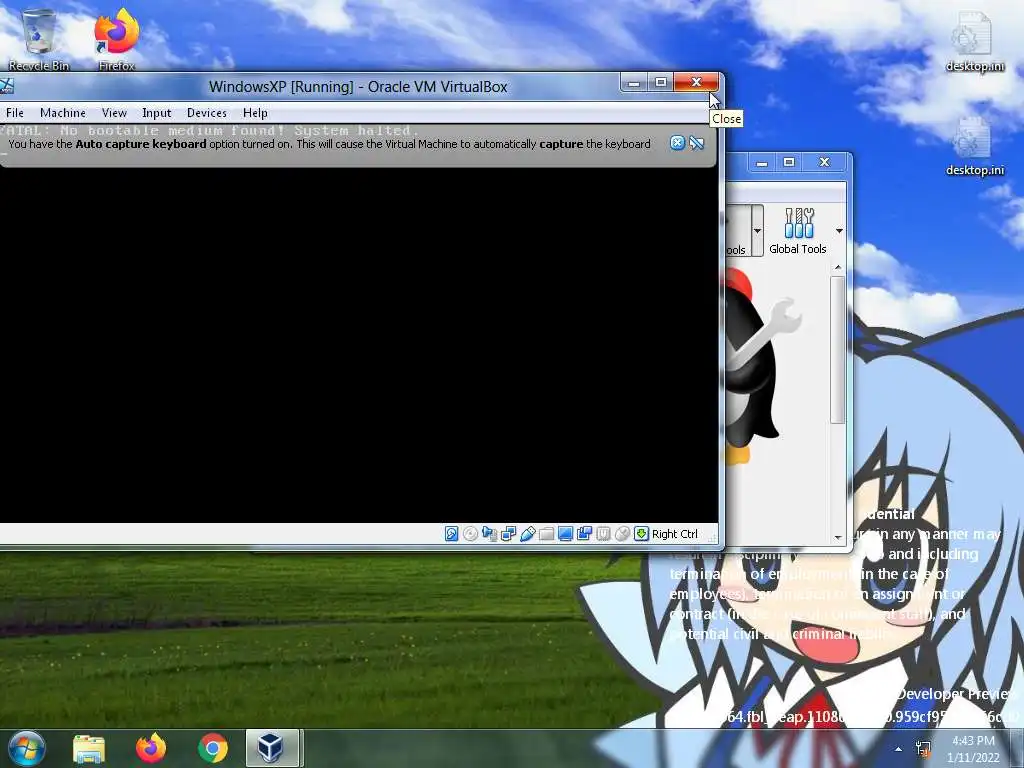Click the network adapters status icon
Image resolution: width=1024 pixels, height=768 pixels.
pos(508,534)
